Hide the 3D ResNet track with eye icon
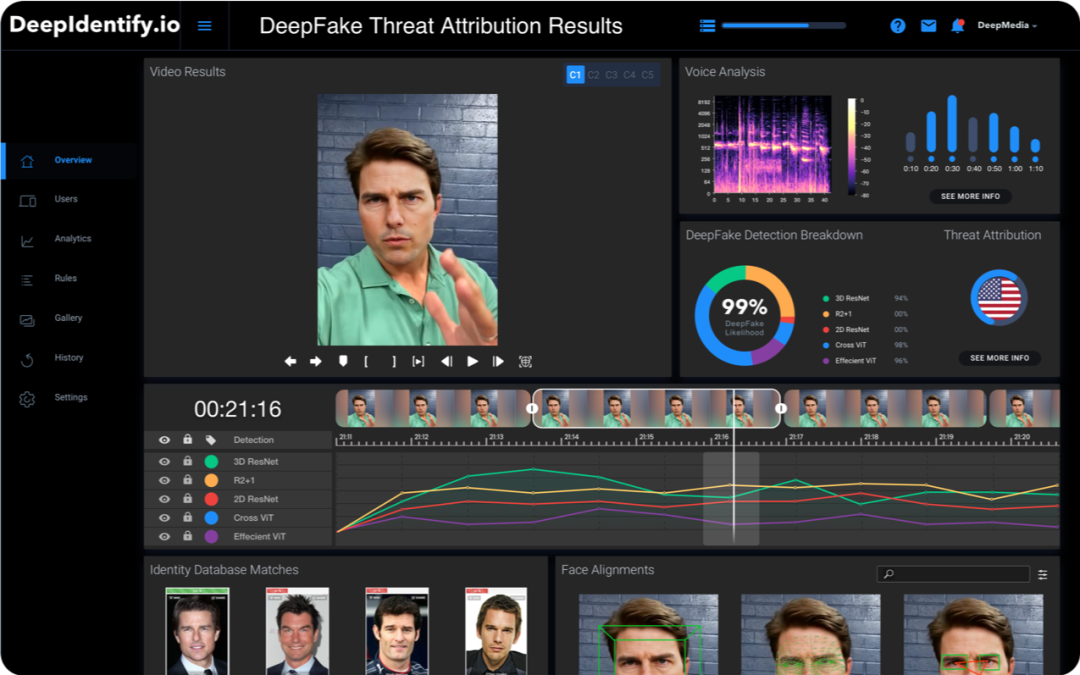Image resolution: width=1080 pixels, height=675 pixels. pyautogui.click(x=164, y=462)
